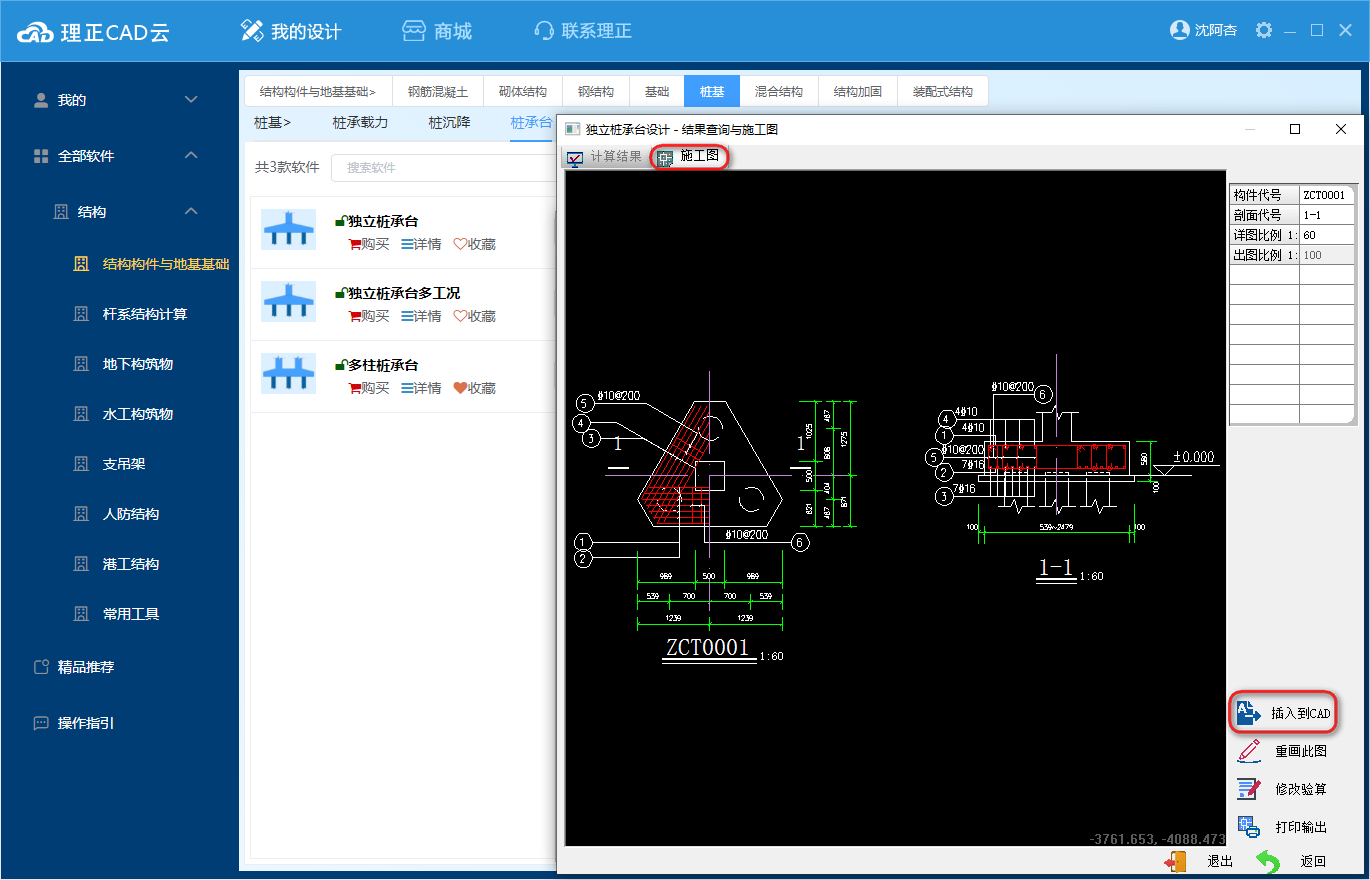Switch to 施工图 tab in dialog
Screen dimensions: 1370x880
tap(689, 157)
